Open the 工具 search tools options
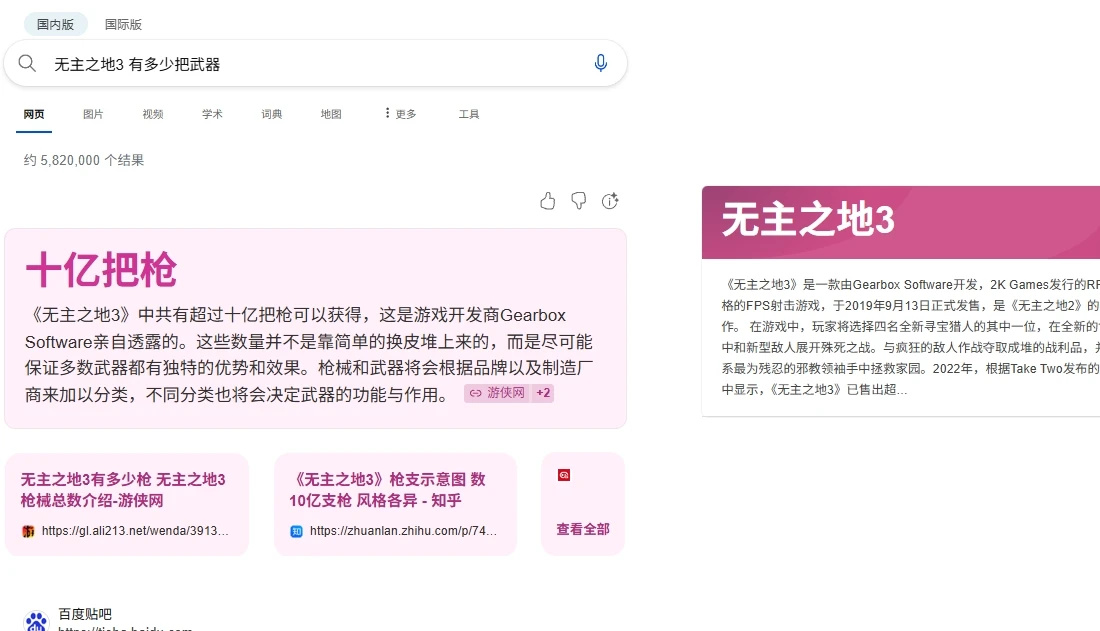This screenshot has height=631, width=1100. coord(469,114)
